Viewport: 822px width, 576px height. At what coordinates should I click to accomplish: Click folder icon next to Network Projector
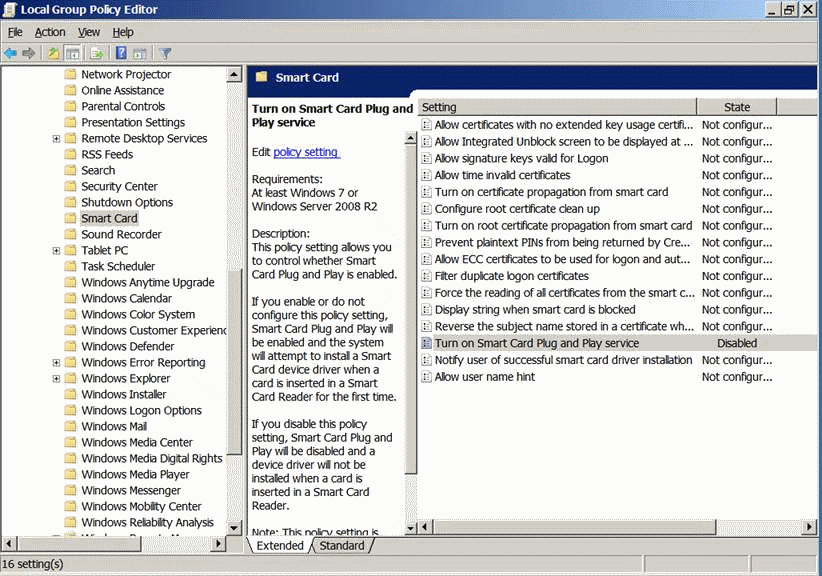(x=70, y=74)
